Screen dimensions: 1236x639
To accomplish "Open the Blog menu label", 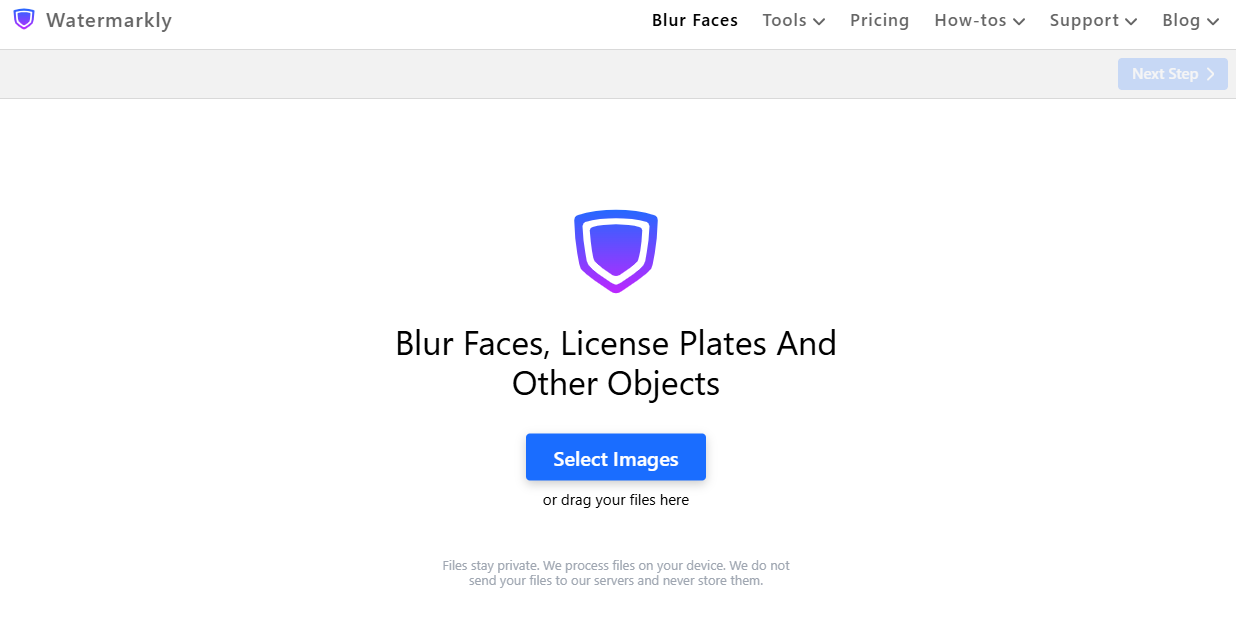I will click(1180, 20).
